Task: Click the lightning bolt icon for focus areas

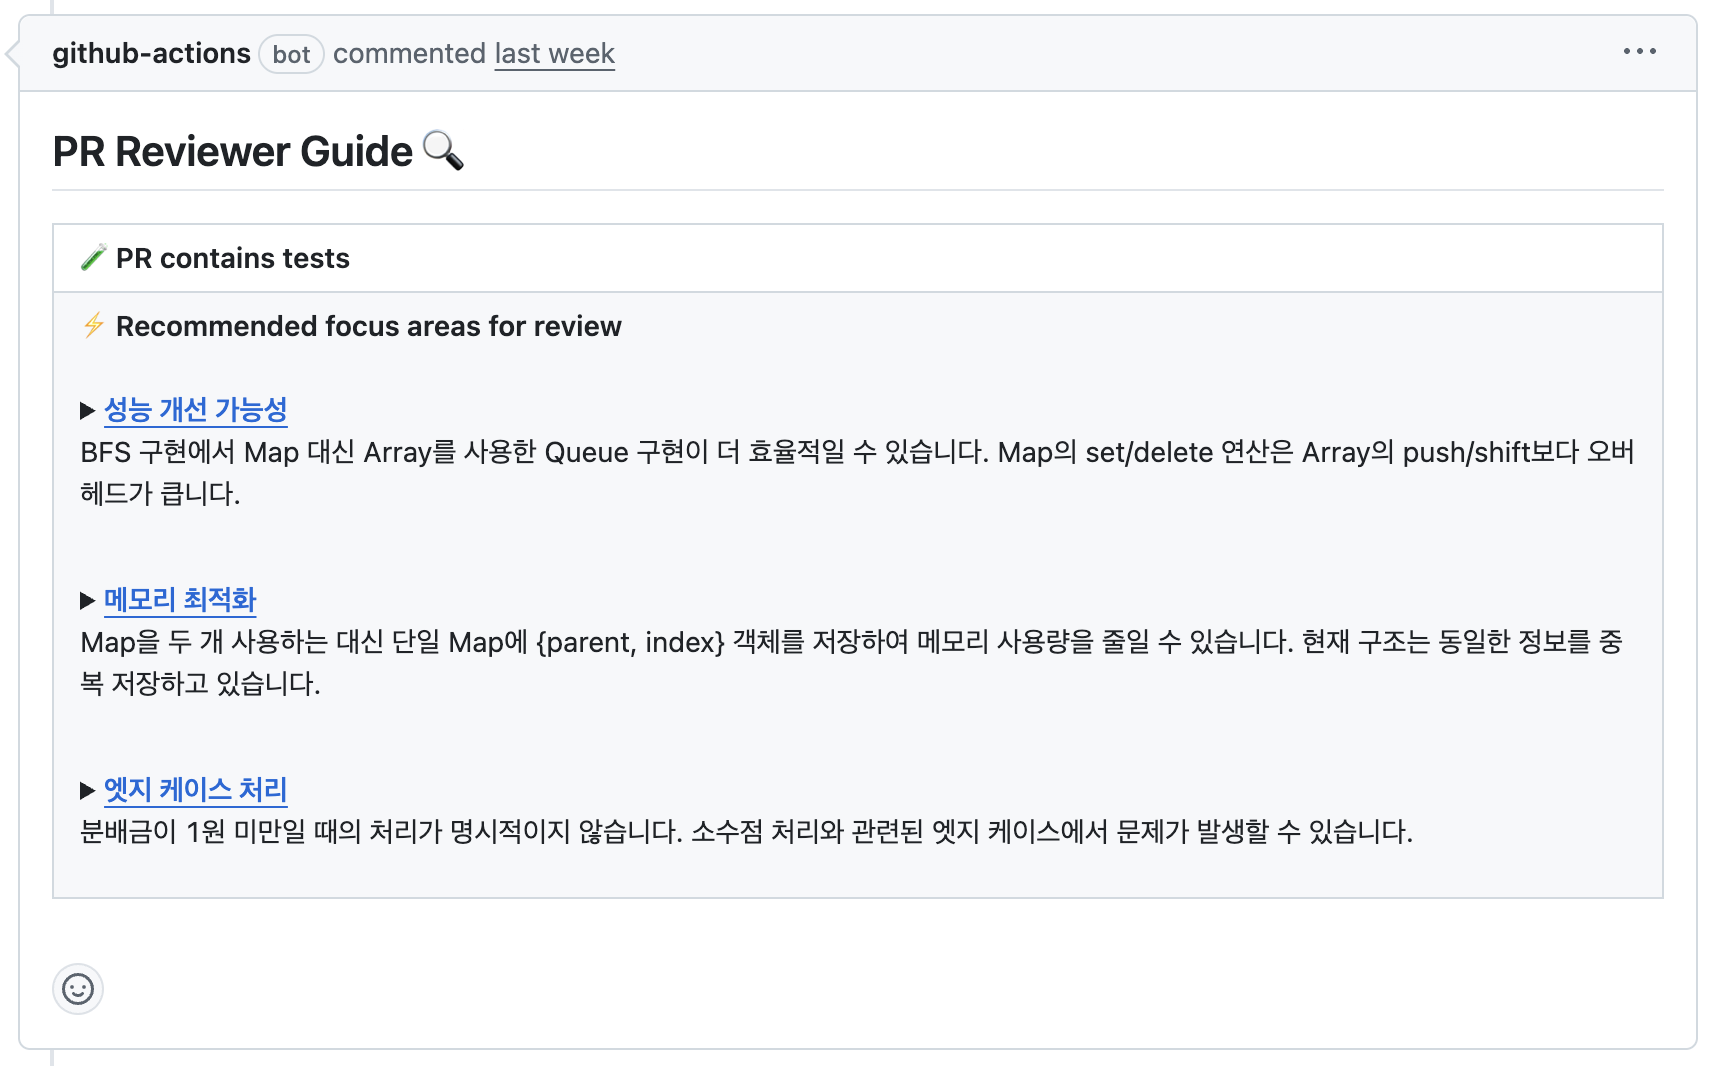Action: [92, 326]
